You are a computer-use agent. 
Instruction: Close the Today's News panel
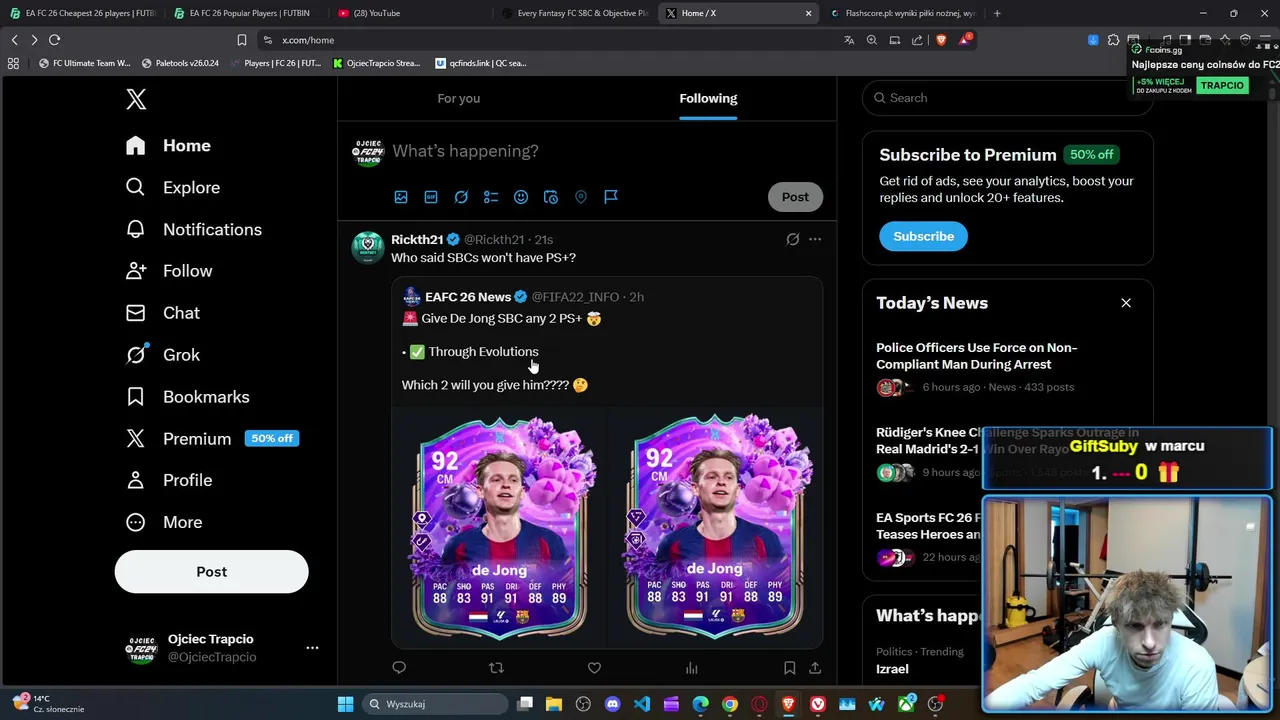1126,303
